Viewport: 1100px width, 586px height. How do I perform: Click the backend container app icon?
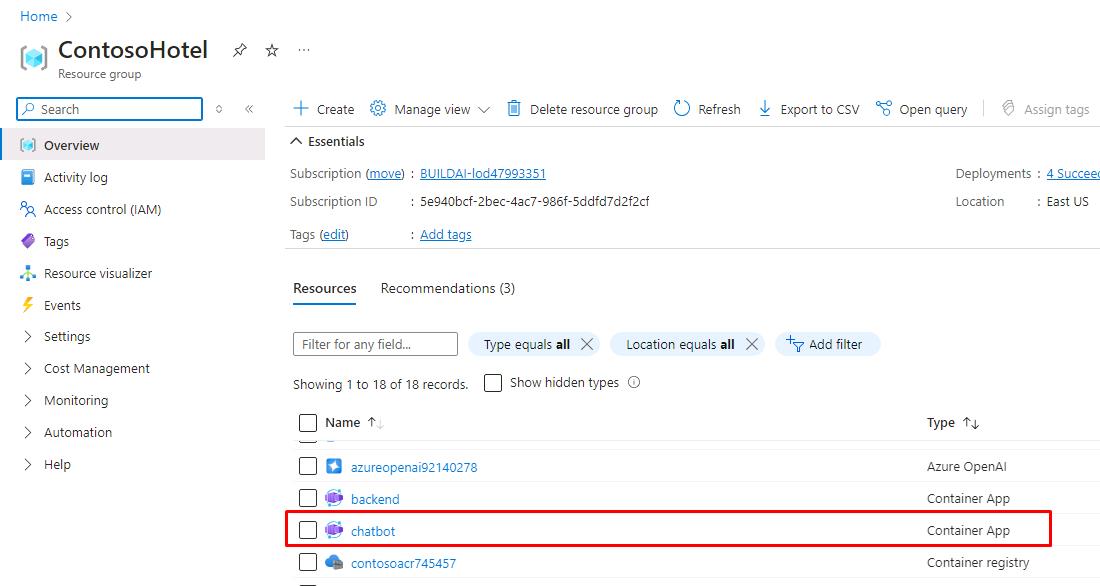point(334,498)
